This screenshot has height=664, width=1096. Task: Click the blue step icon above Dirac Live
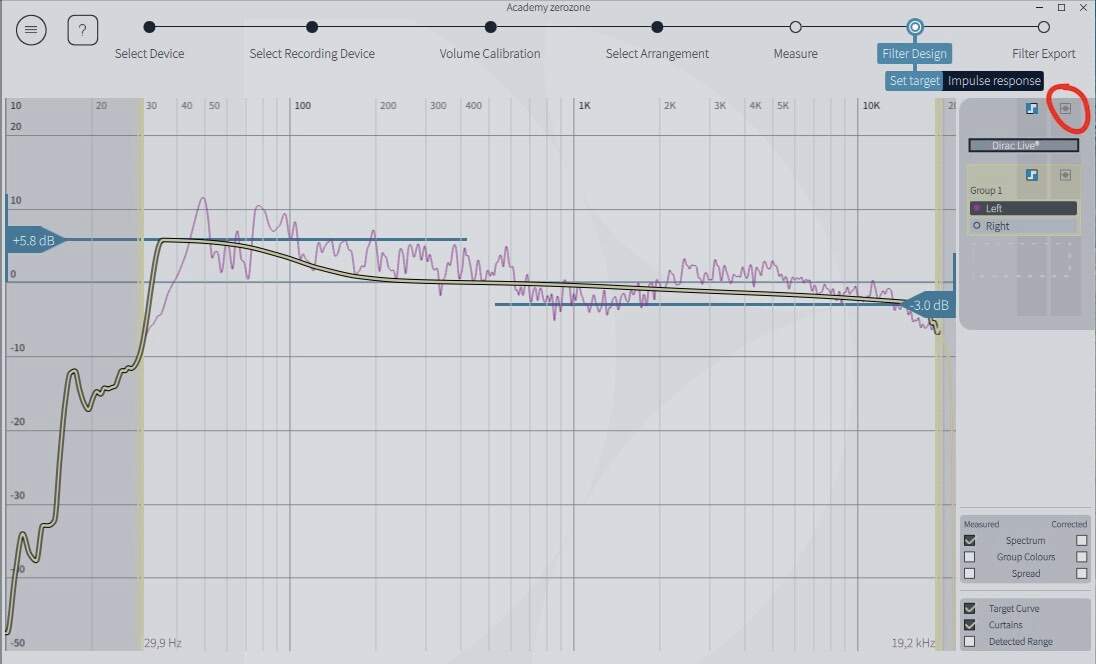pyautogui.click(x=1032, y=108)
